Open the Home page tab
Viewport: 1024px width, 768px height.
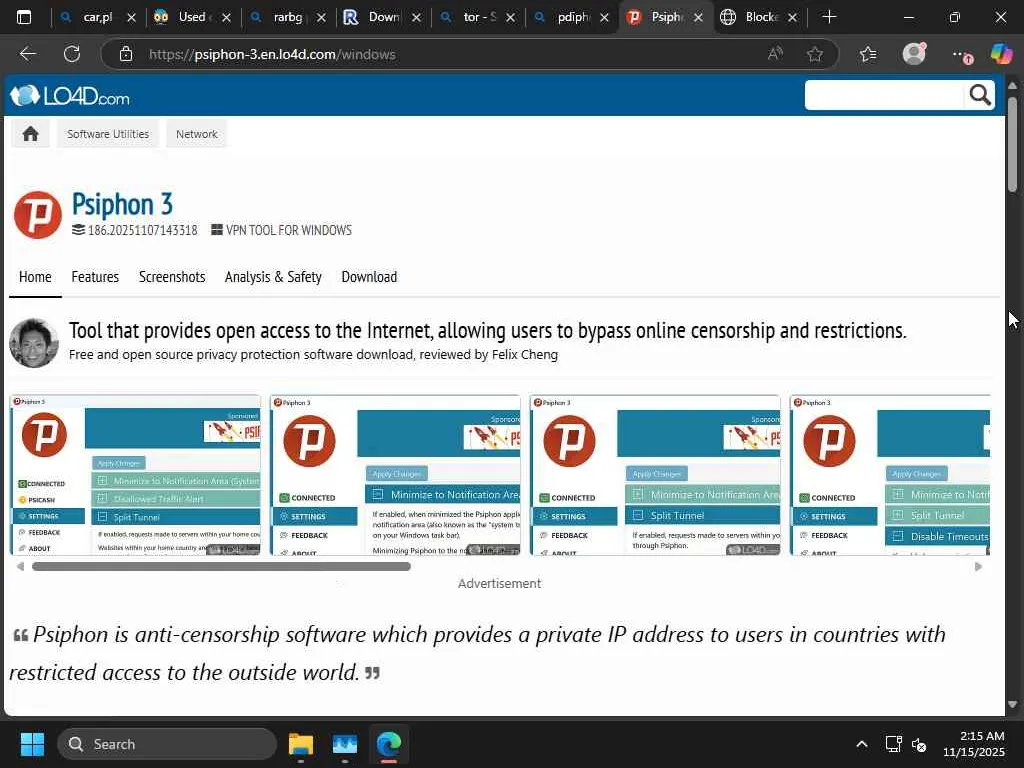(35, 277)
